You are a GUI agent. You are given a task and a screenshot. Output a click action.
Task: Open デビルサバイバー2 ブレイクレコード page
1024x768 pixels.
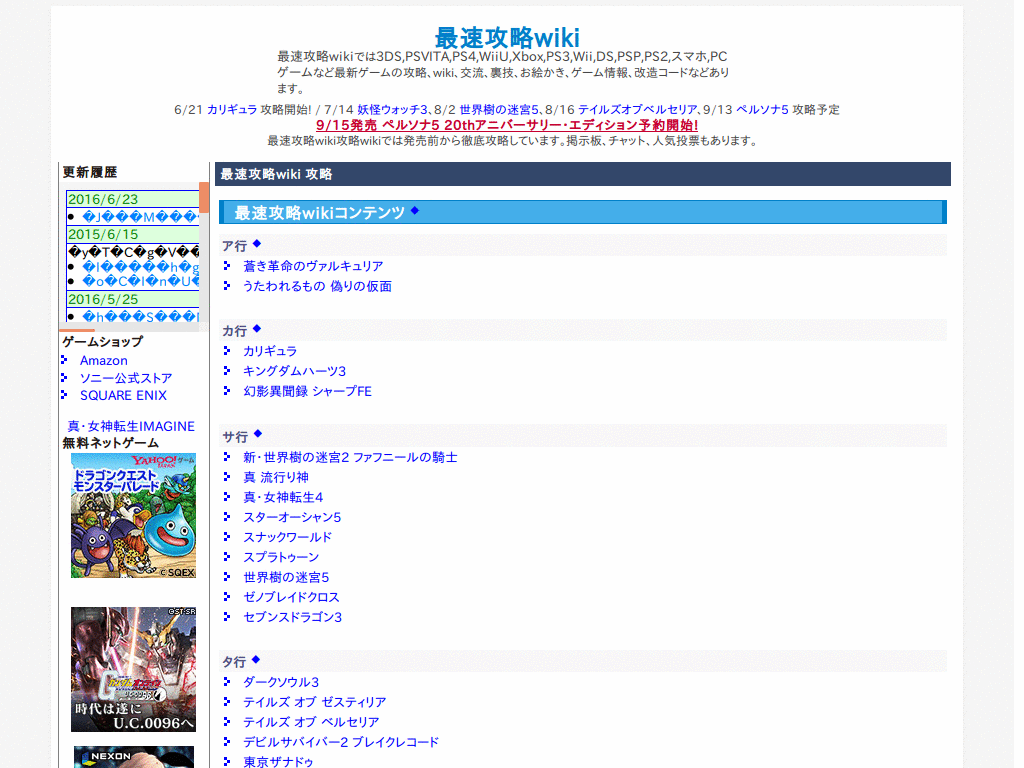pos(341,742)
